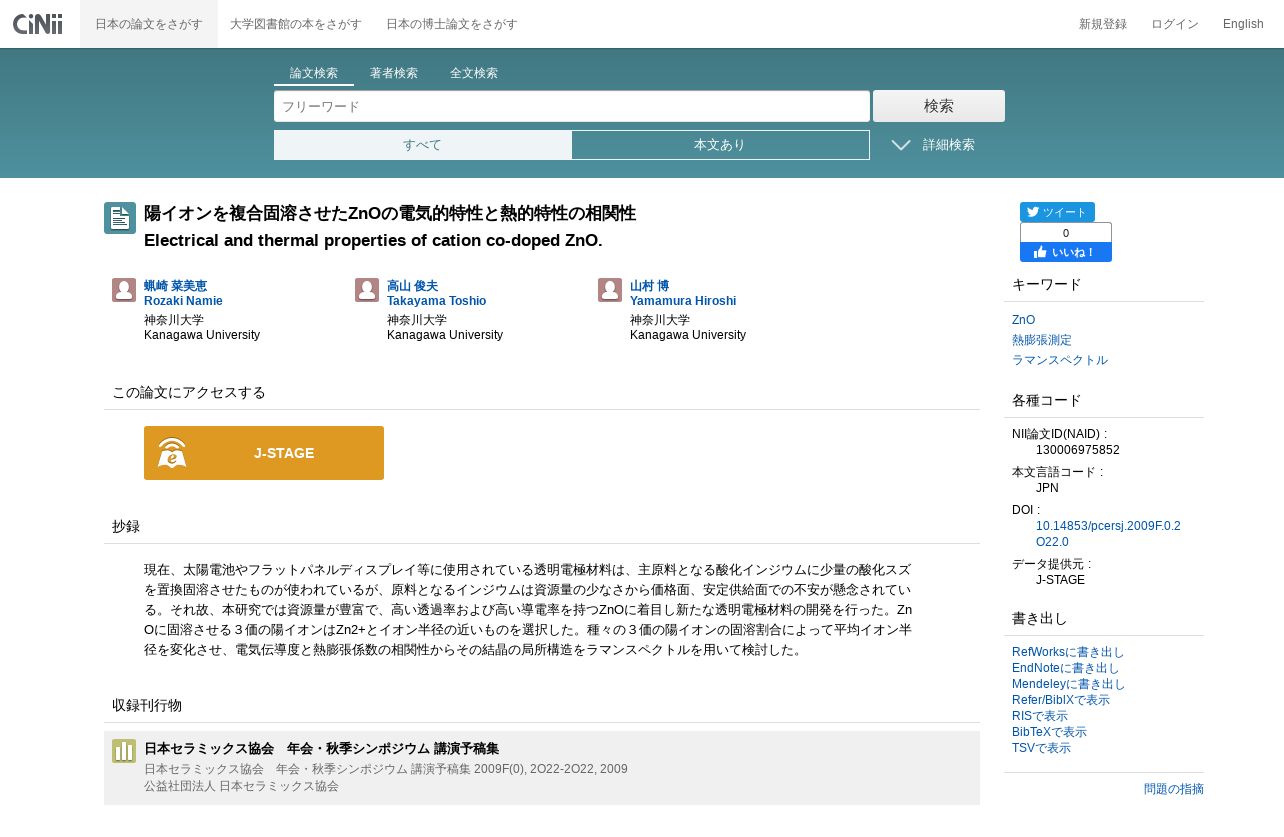1284x837 pixels.
Task: Click the フリーワード search input field
Action: click(x=572, y=106)
